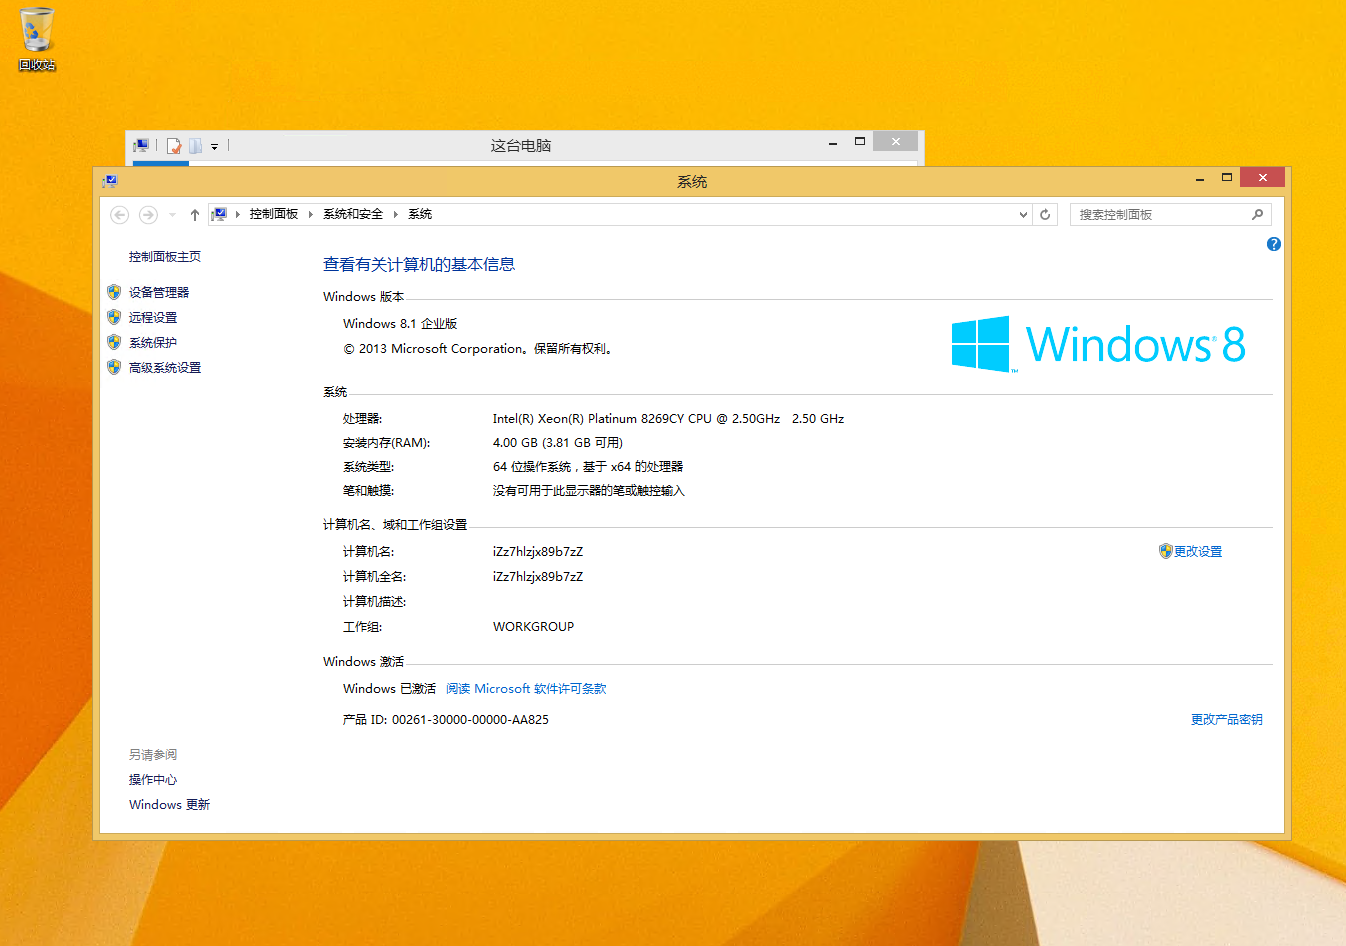1346x946 pixels.
Task: Open the Recycle Bin desktop icon
Action: [x=37, y=38]
